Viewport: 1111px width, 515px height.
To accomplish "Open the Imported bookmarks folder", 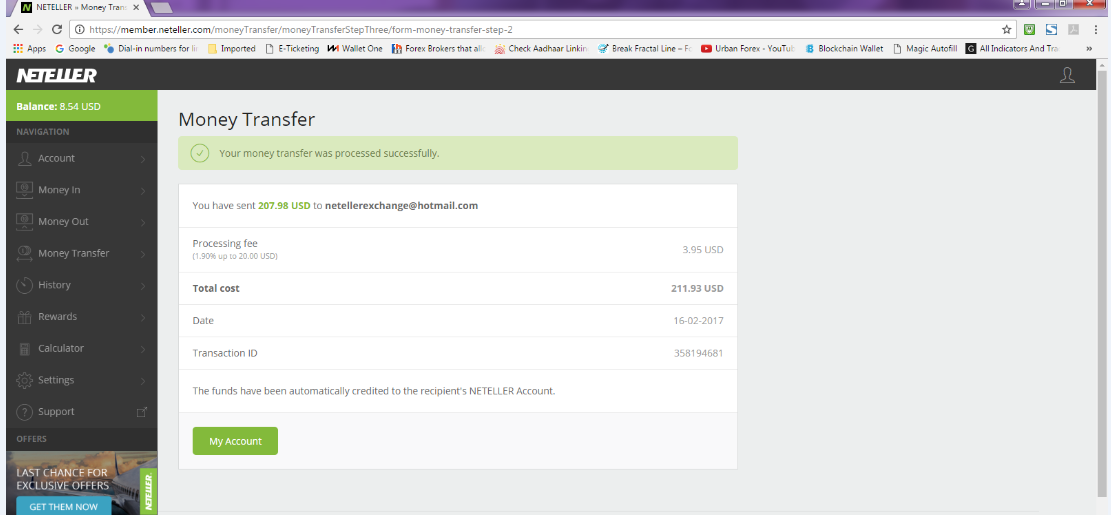I will pyautogui.click(x=232, y=49).
